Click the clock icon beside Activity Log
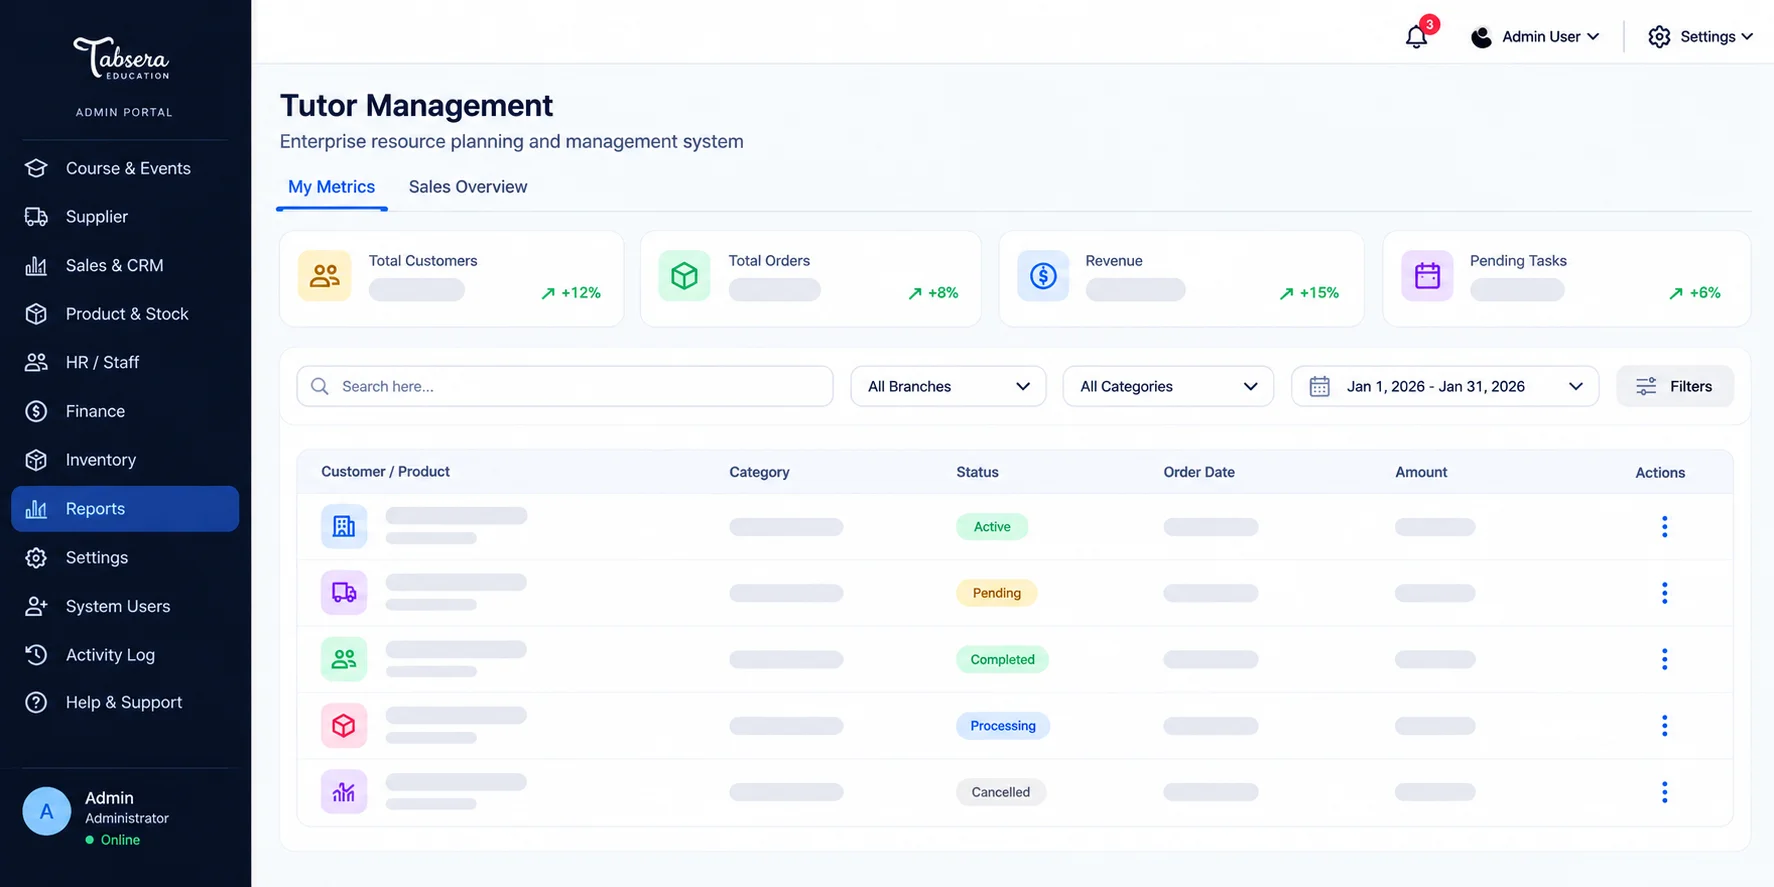The width and height of the screenshot is (1774, 887). click(36, 655)
